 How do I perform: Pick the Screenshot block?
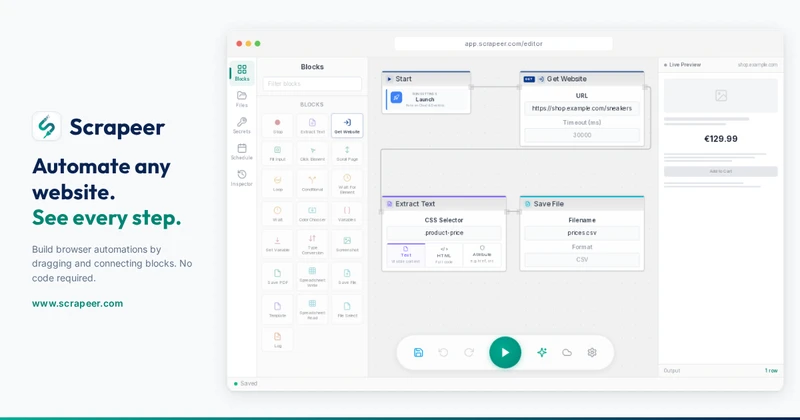(x=347, y=244)
